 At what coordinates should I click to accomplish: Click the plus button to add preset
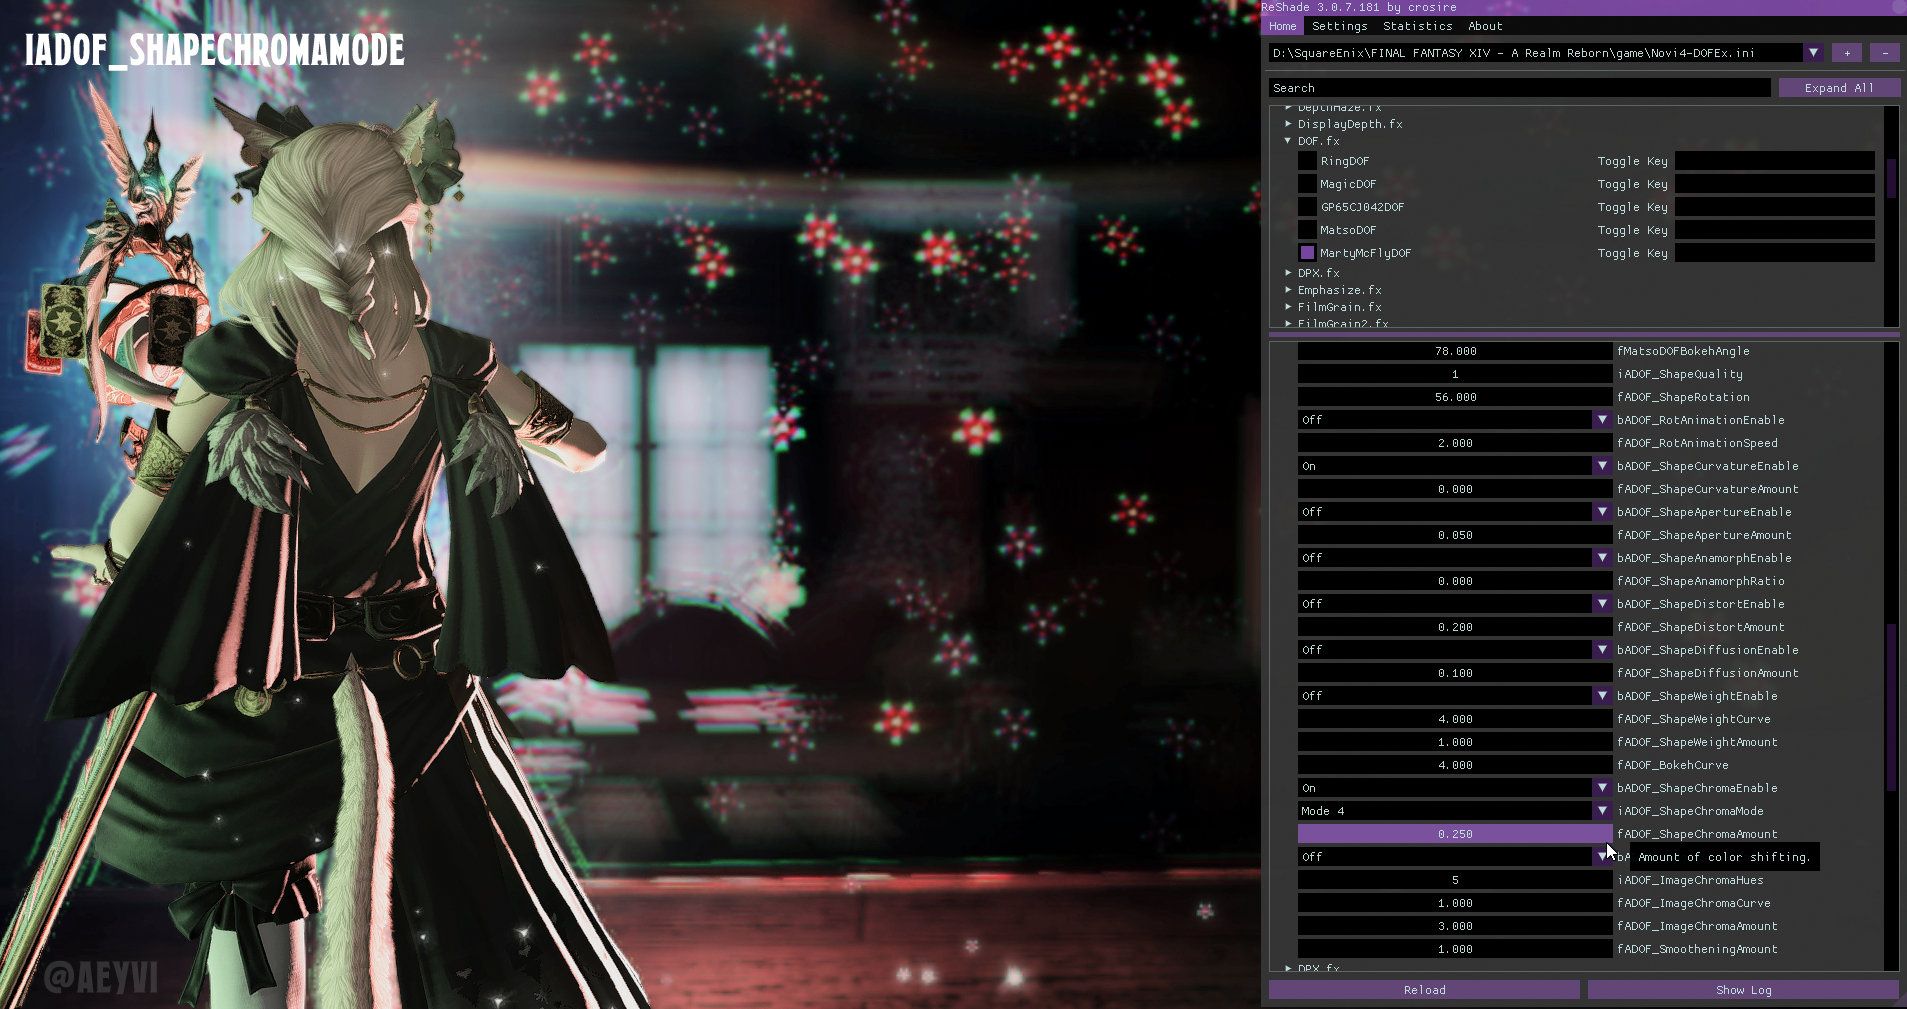coord(1847,52)
